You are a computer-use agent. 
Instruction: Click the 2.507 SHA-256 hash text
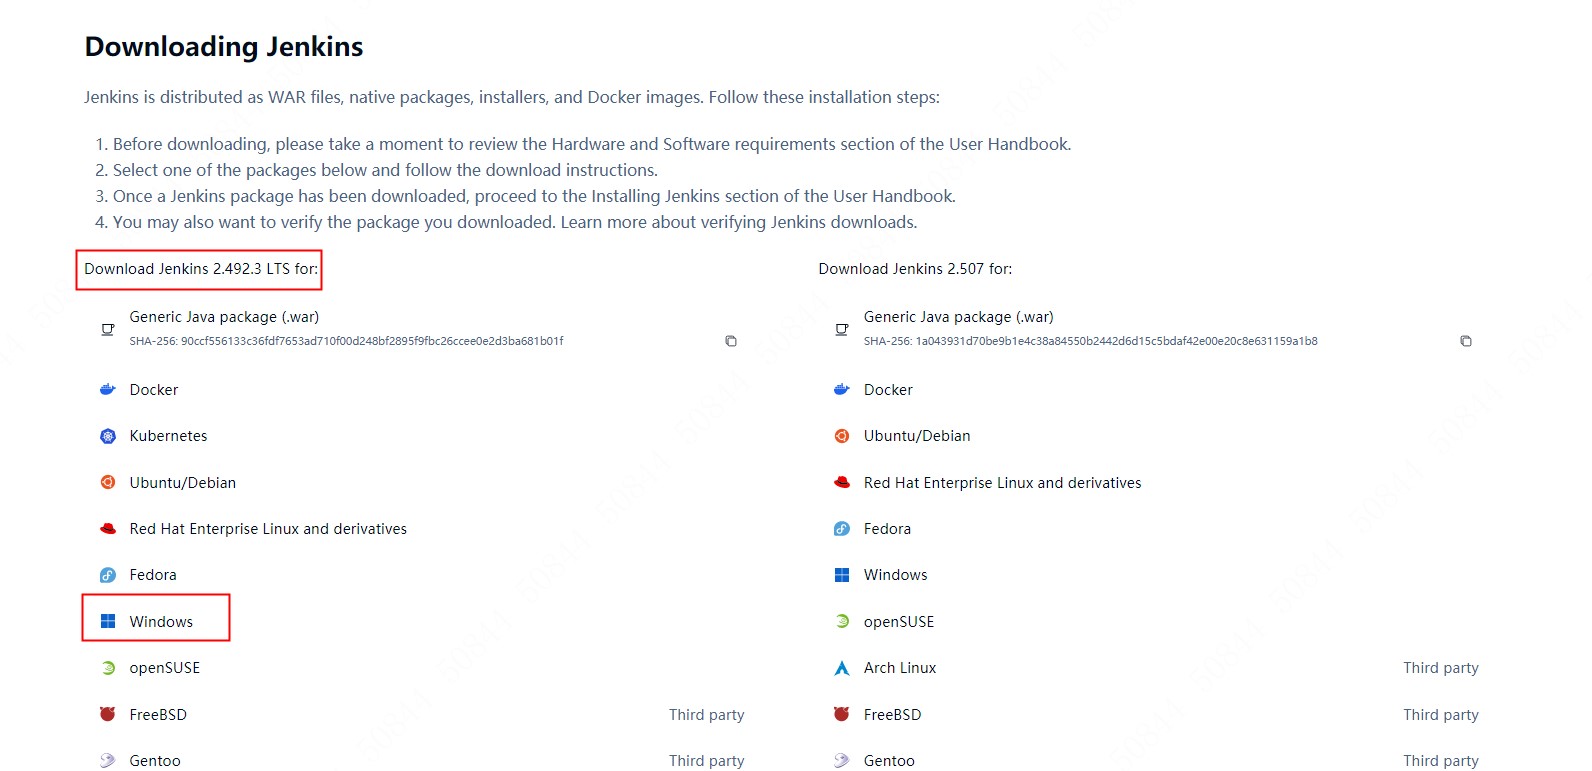click(1091, 341)
